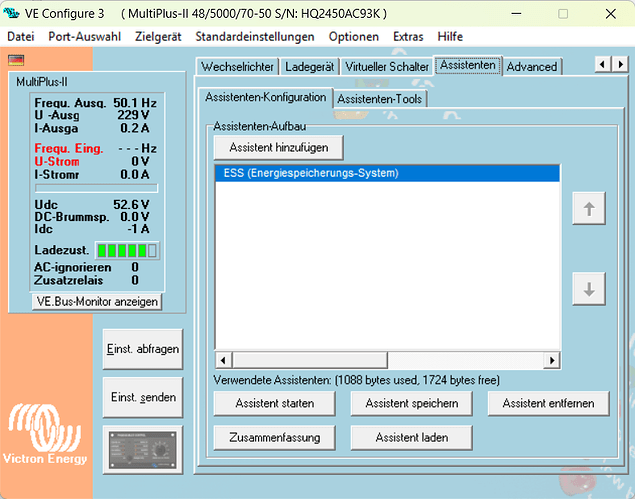Screen dimensions: 635x499
Task: Open the Standardeinstellungen menu
Action: tap(255, 36)
